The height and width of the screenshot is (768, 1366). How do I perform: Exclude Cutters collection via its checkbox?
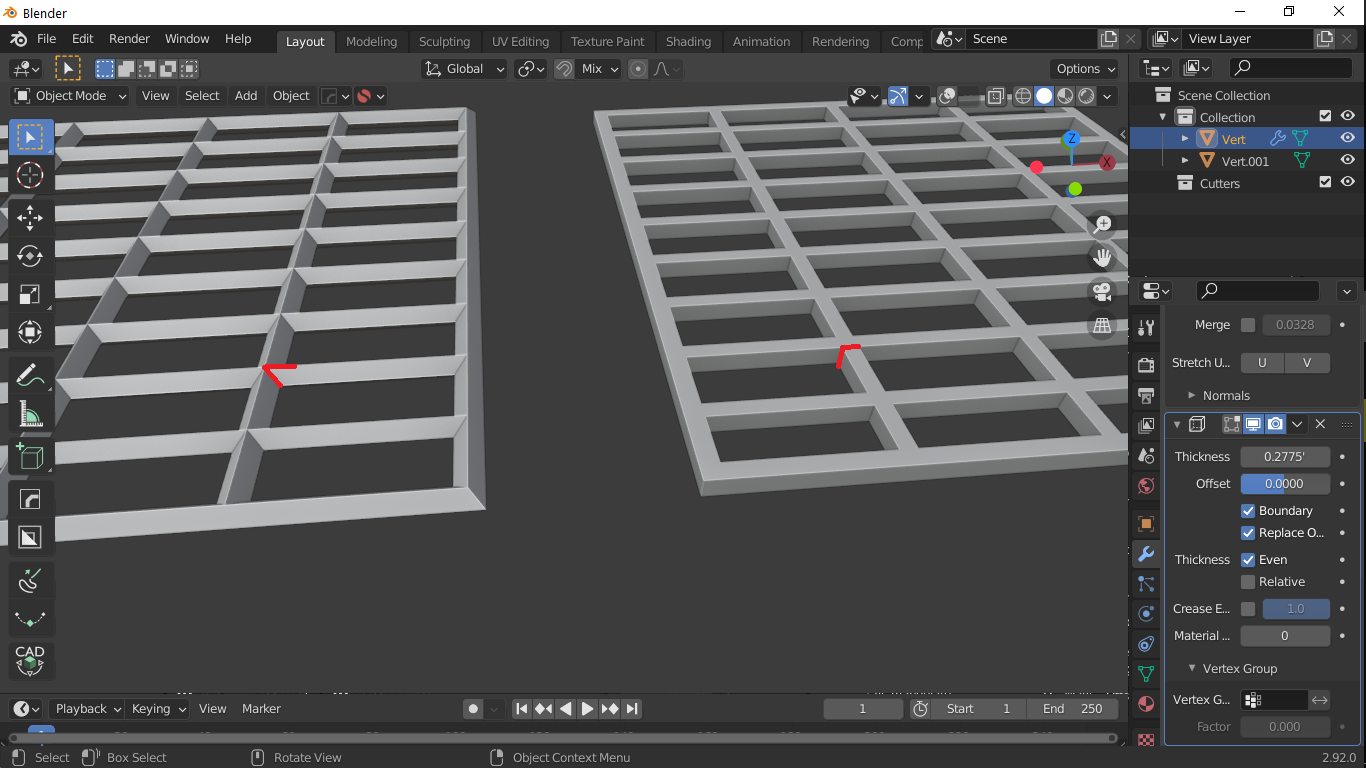pos(1325,183)
